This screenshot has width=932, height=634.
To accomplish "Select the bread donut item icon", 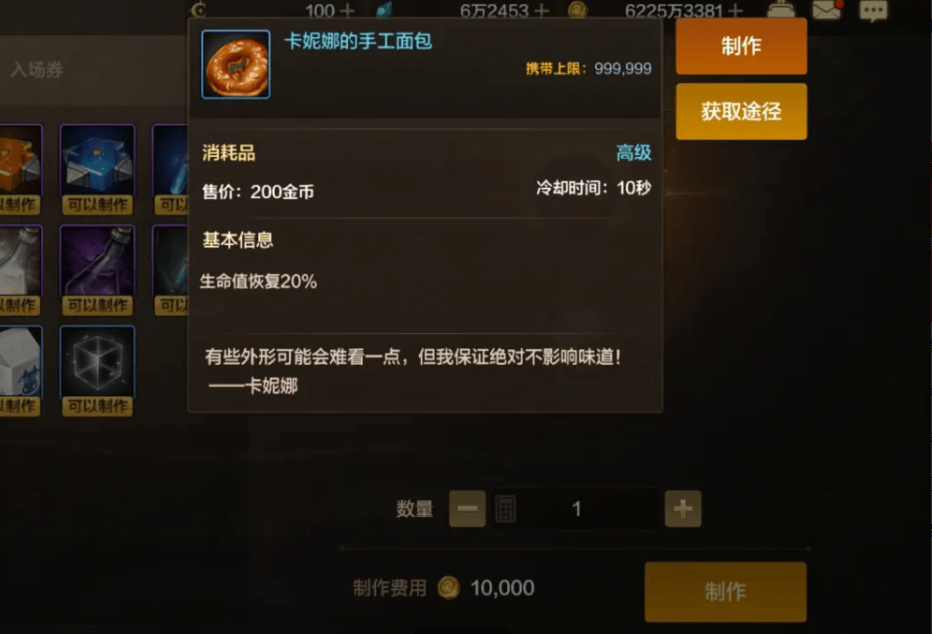I will (236, 64).
